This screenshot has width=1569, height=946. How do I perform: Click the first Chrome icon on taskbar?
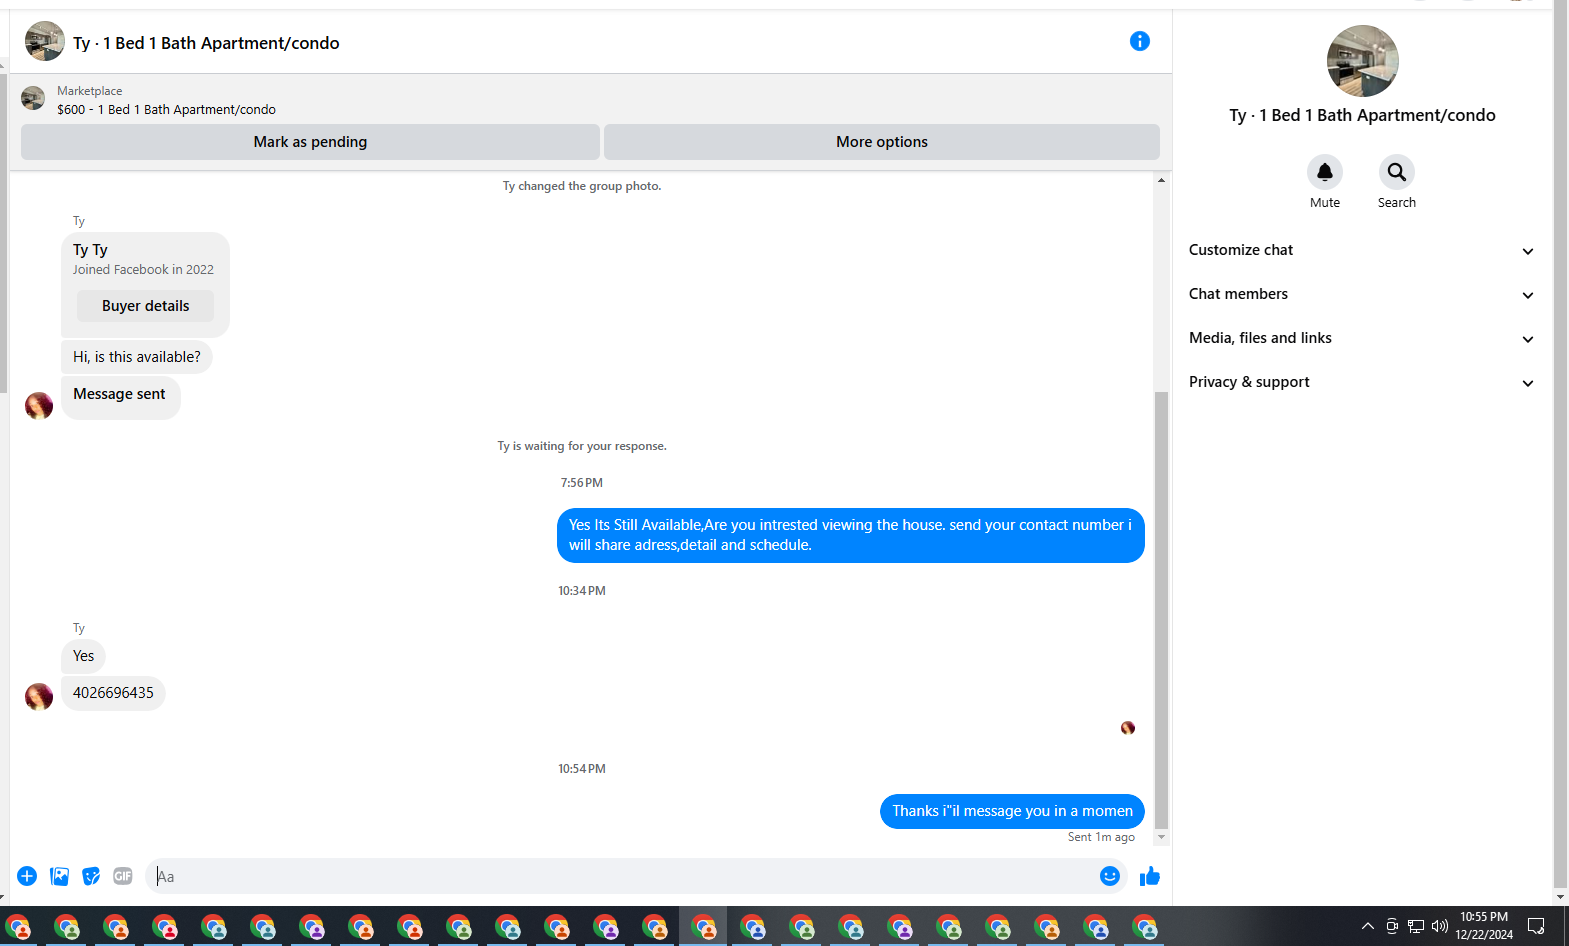(18, 927)
